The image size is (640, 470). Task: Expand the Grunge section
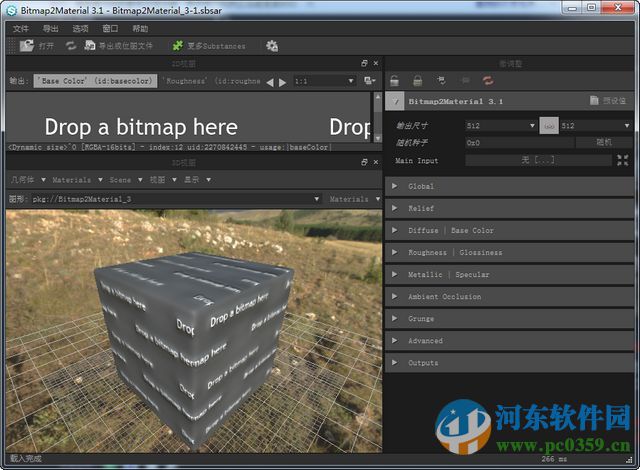tap(509, 319)
